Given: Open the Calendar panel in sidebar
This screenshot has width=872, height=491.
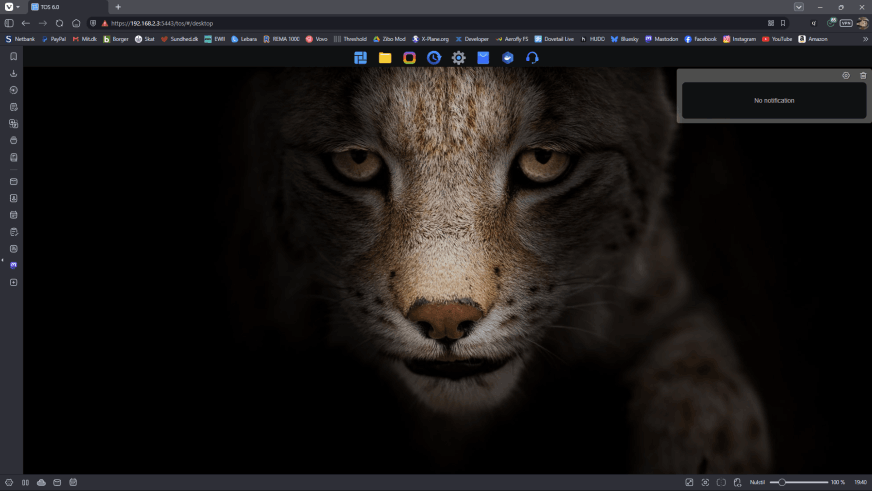Looking at the screenshot, I should point(13,215).
